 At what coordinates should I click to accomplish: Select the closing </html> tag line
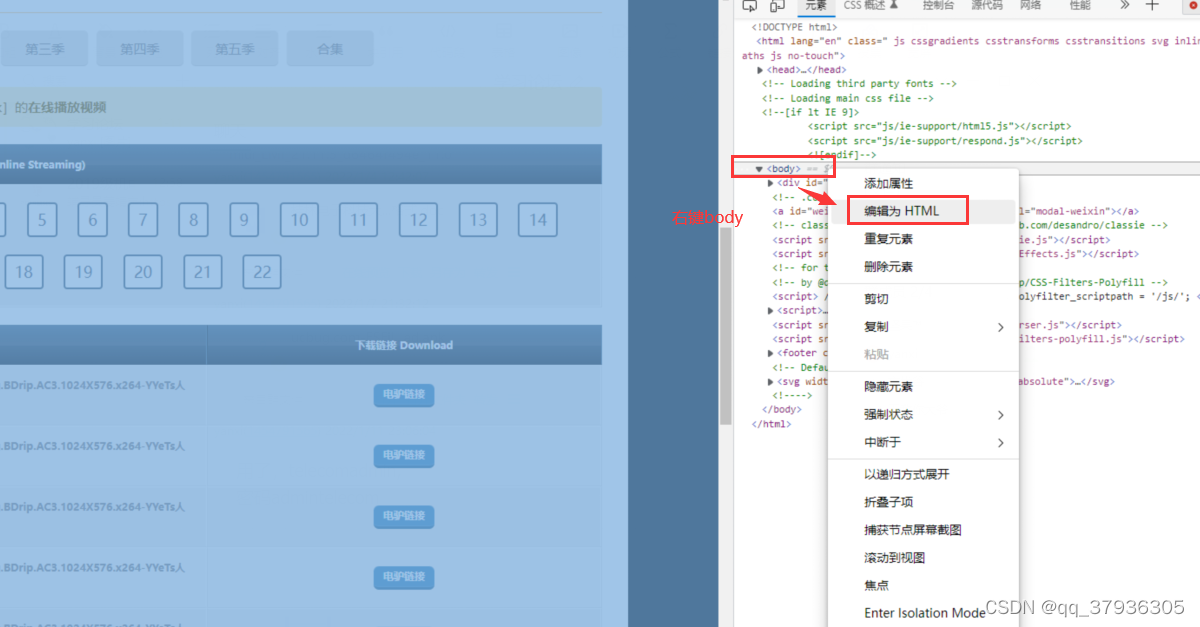(x=771, y=424)
